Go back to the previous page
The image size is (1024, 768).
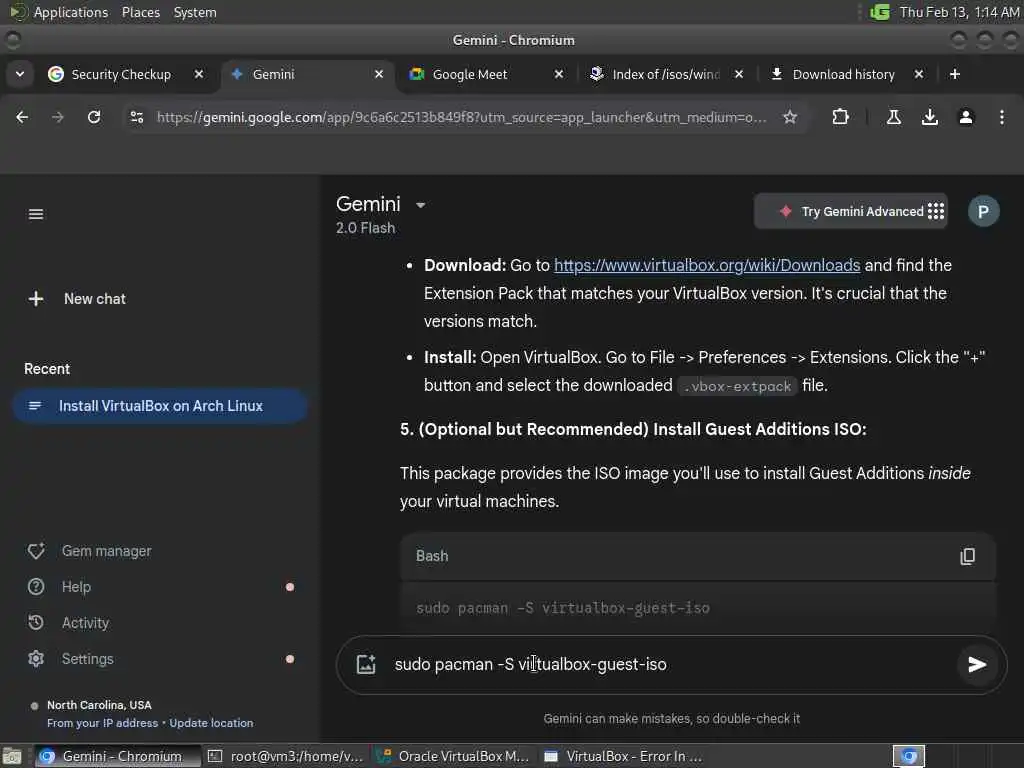coord(22,117)
